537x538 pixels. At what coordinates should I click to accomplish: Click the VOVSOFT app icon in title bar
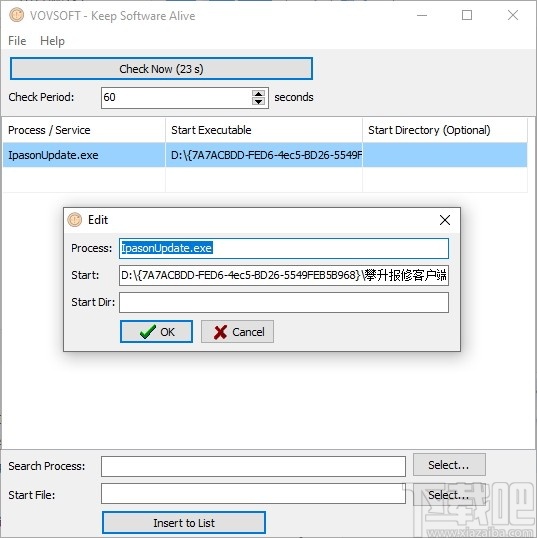click(x=16, y=15)
